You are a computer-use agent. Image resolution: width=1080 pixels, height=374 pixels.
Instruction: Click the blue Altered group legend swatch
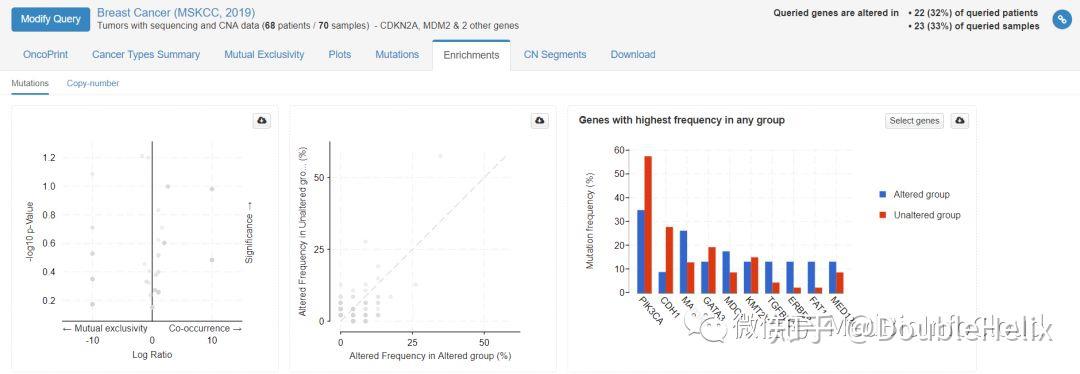point(883,195)
